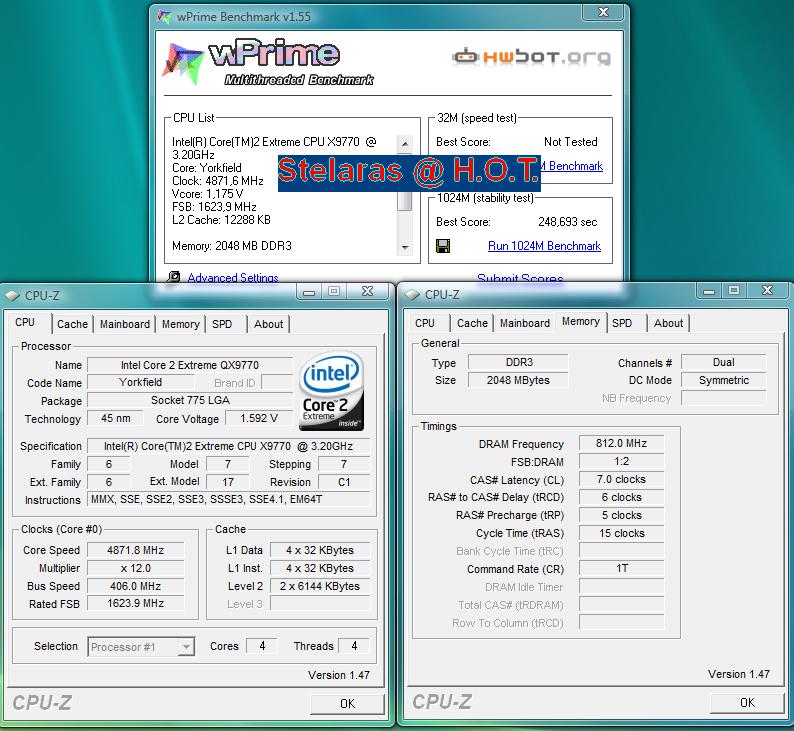The height and width of the screenshot is (731, 794).
Task: Click the DC Mode Symmetric field
Action: point(724,380)
